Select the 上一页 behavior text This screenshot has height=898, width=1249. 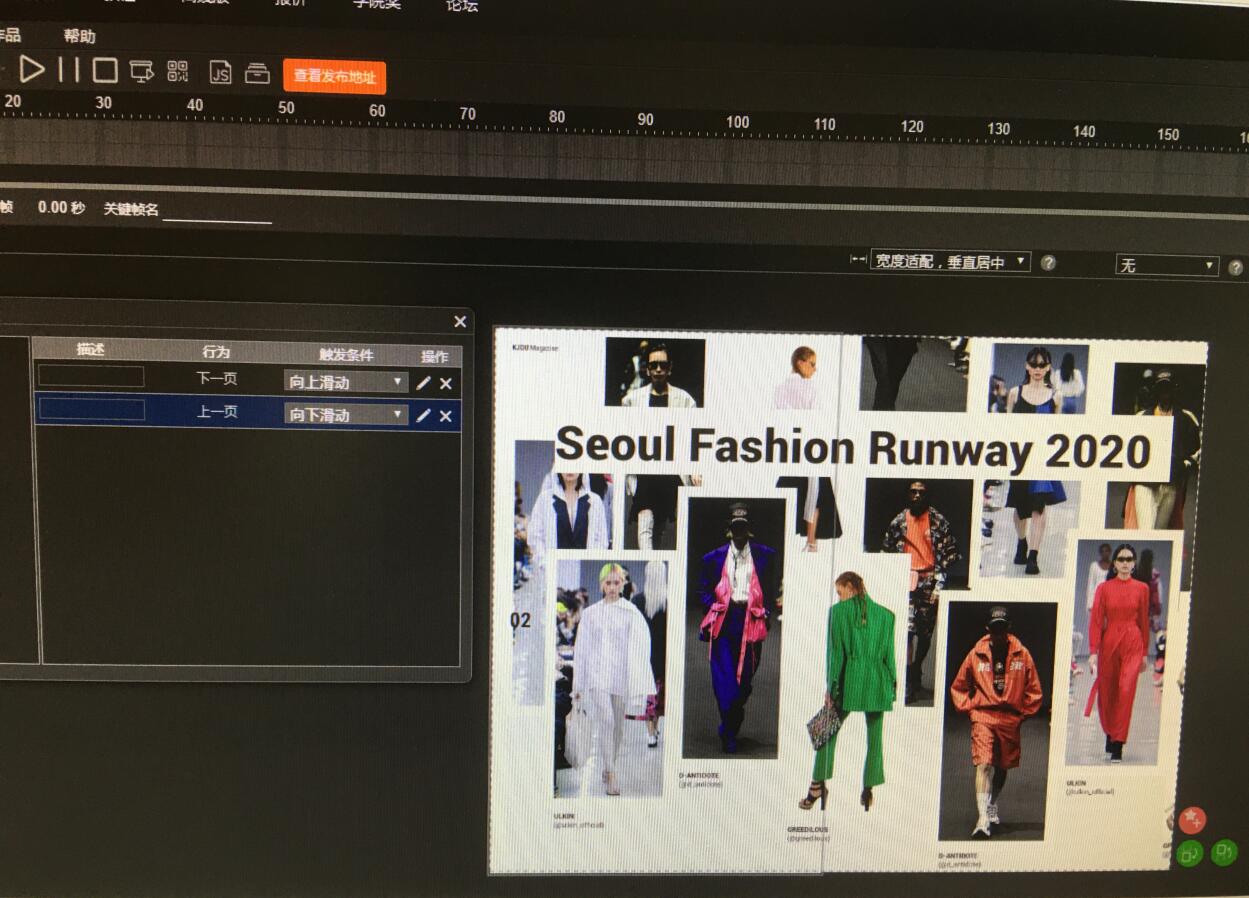point(216,412)
